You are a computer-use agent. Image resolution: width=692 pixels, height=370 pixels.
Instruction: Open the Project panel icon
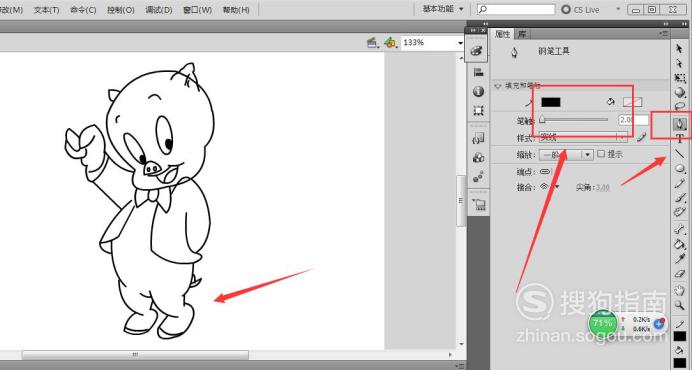tap(479, 204)
